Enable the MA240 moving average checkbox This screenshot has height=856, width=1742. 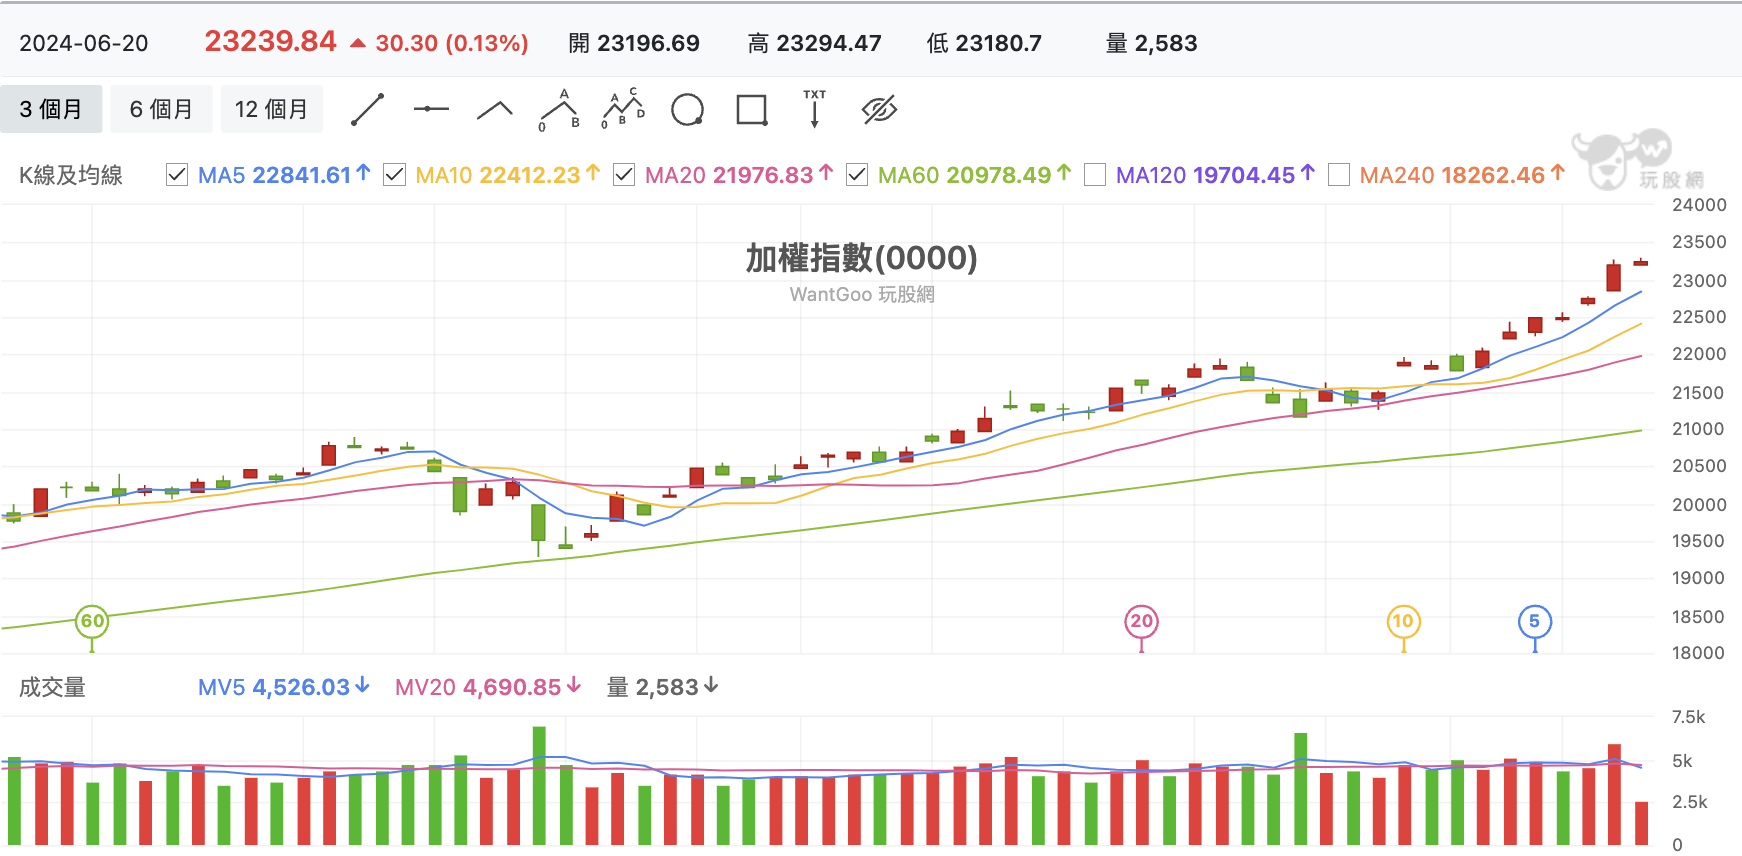1339,175
